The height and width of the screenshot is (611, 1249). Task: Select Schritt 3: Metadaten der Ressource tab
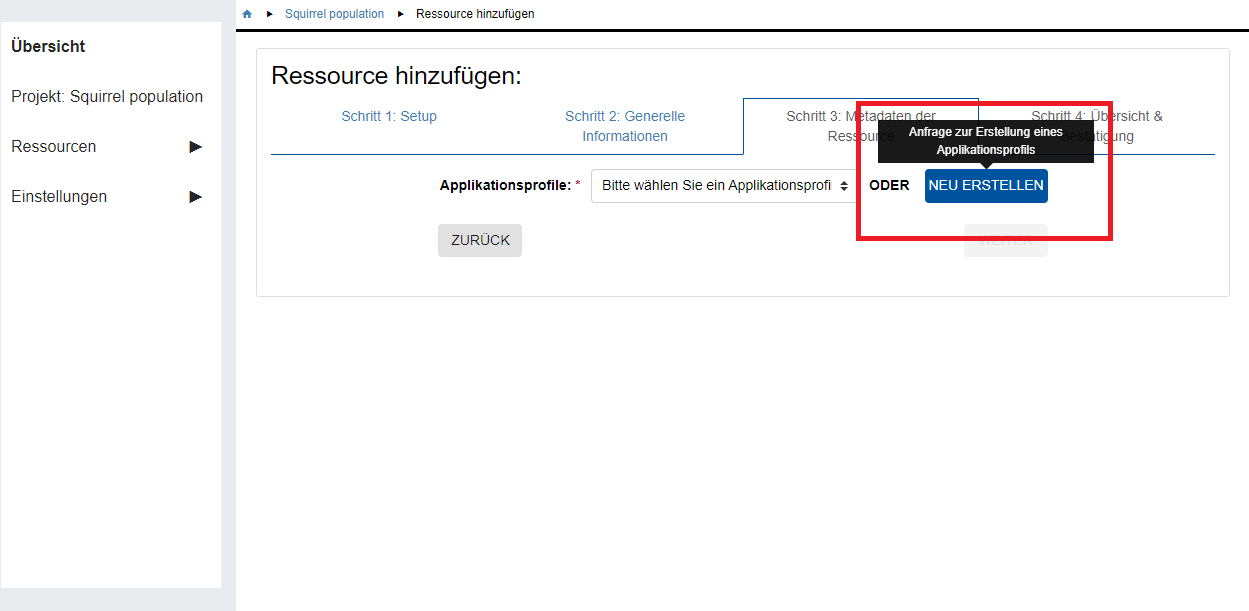[861, 126]
